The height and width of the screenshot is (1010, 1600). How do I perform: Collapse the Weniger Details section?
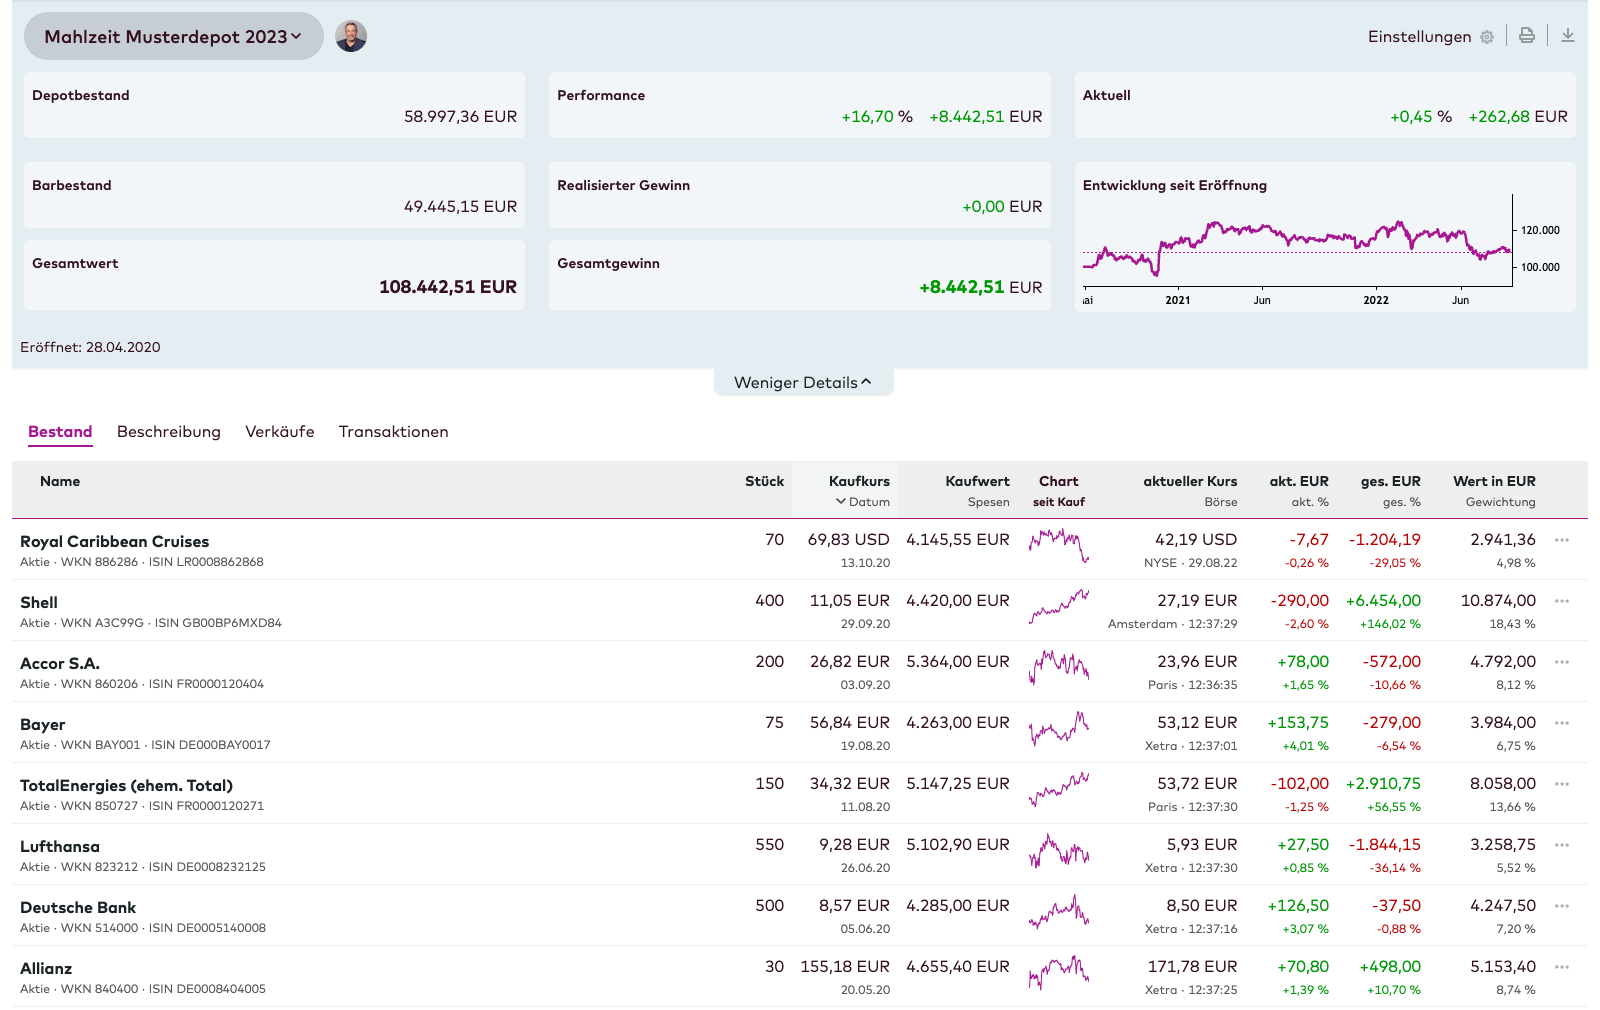[803, 382]
